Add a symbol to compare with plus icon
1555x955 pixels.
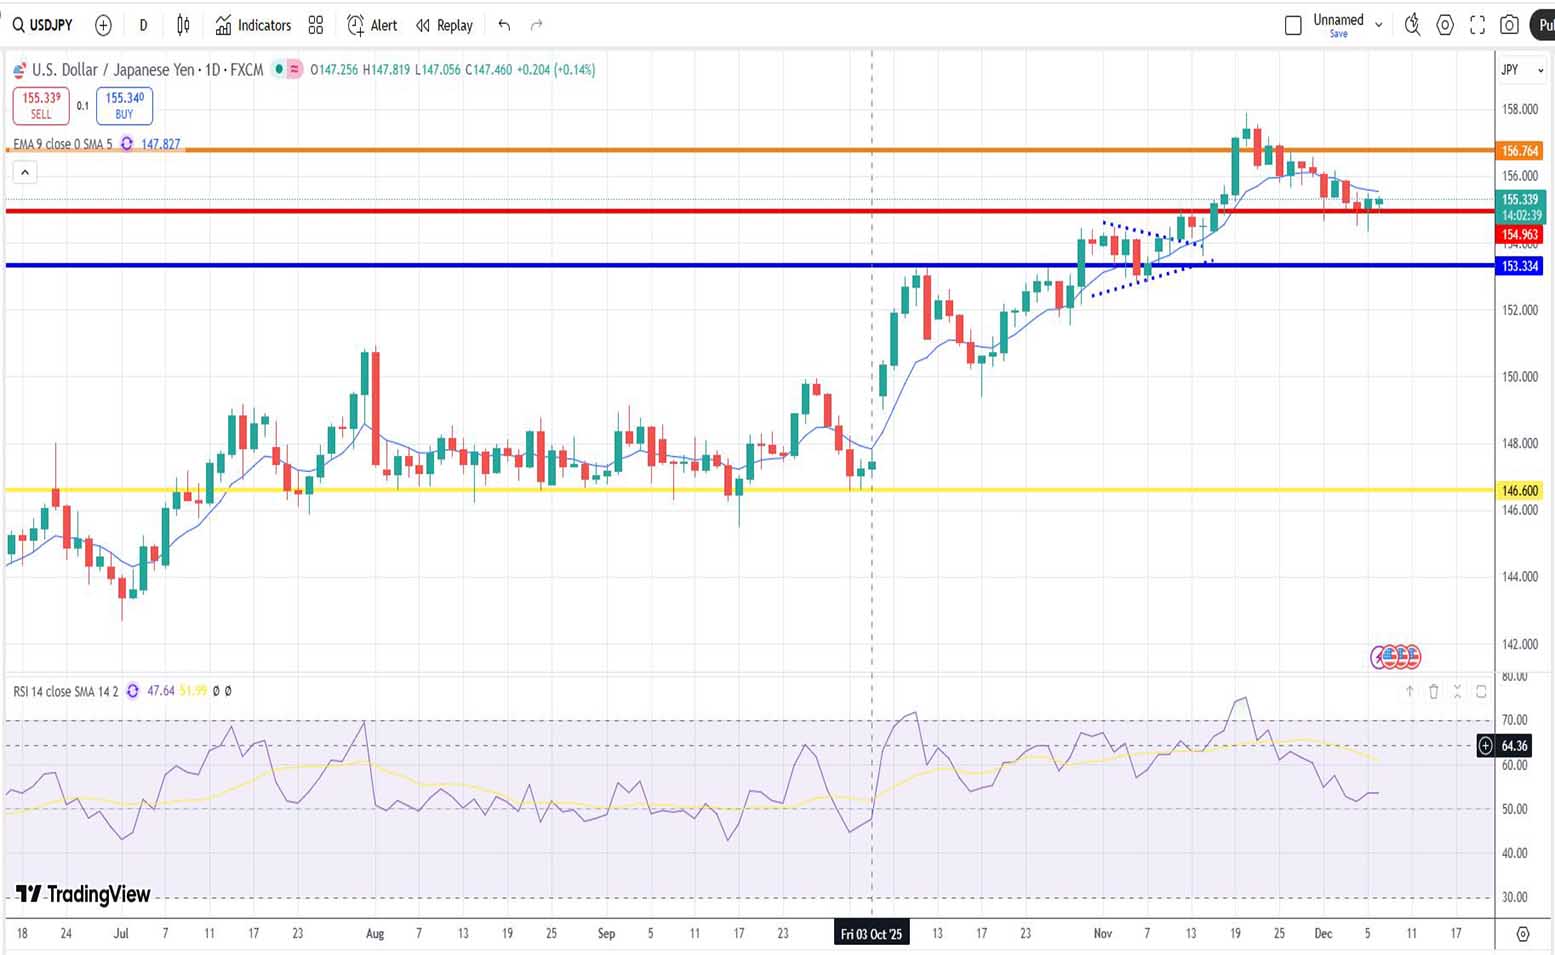103,25
